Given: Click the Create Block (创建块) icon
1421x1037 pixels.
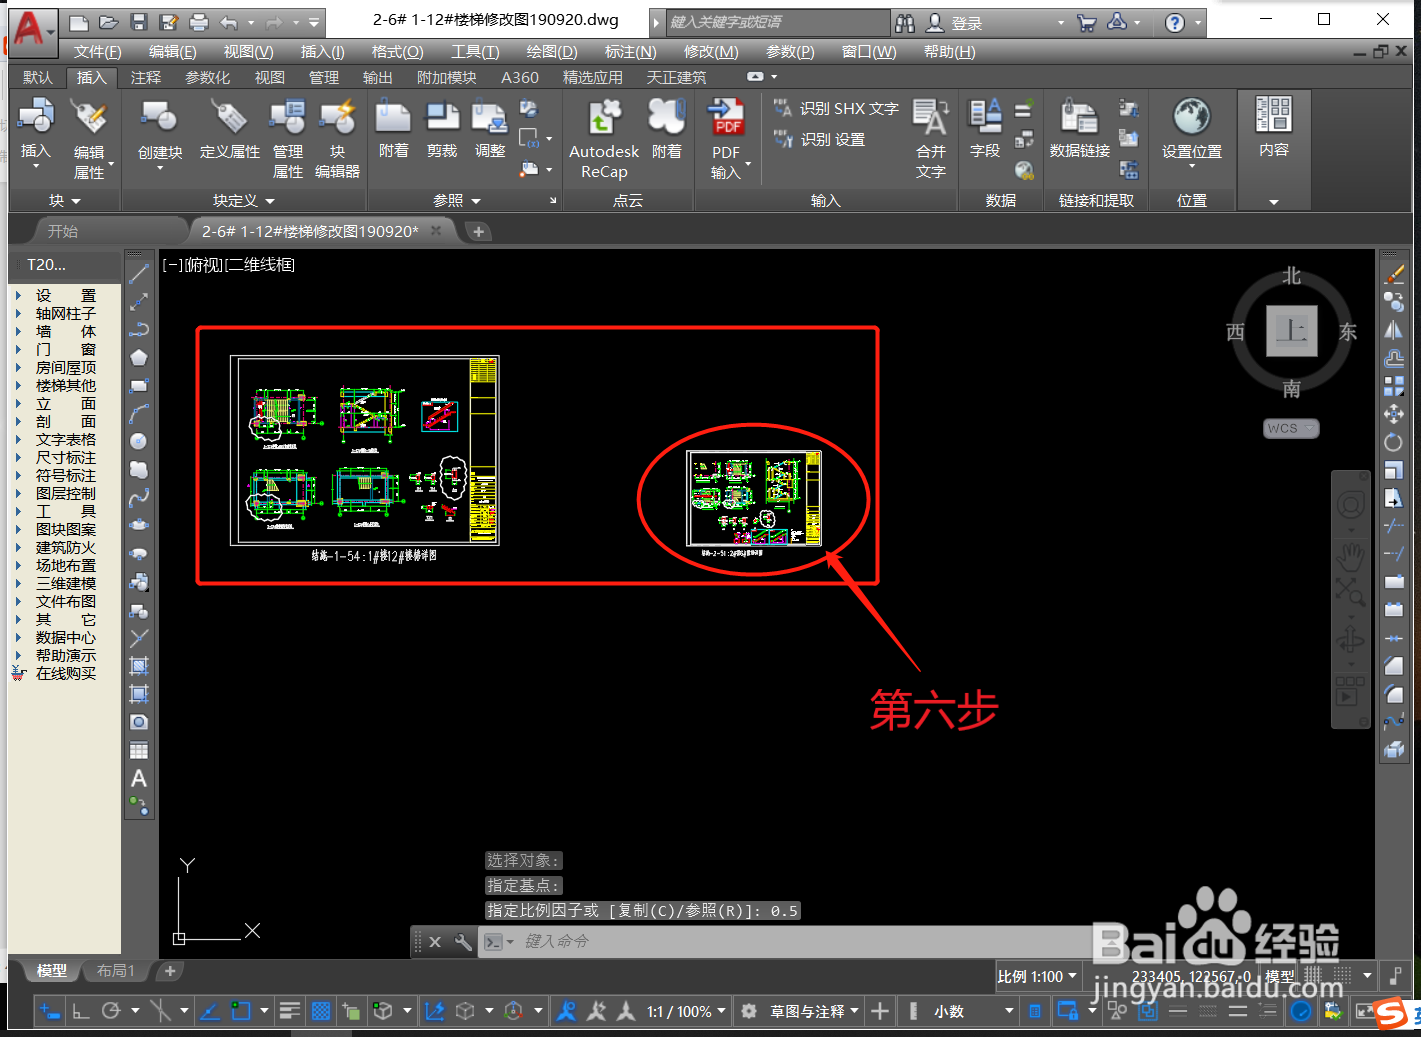Looking at the screenshot, I should pyautogui.click(x=160, y=118).
